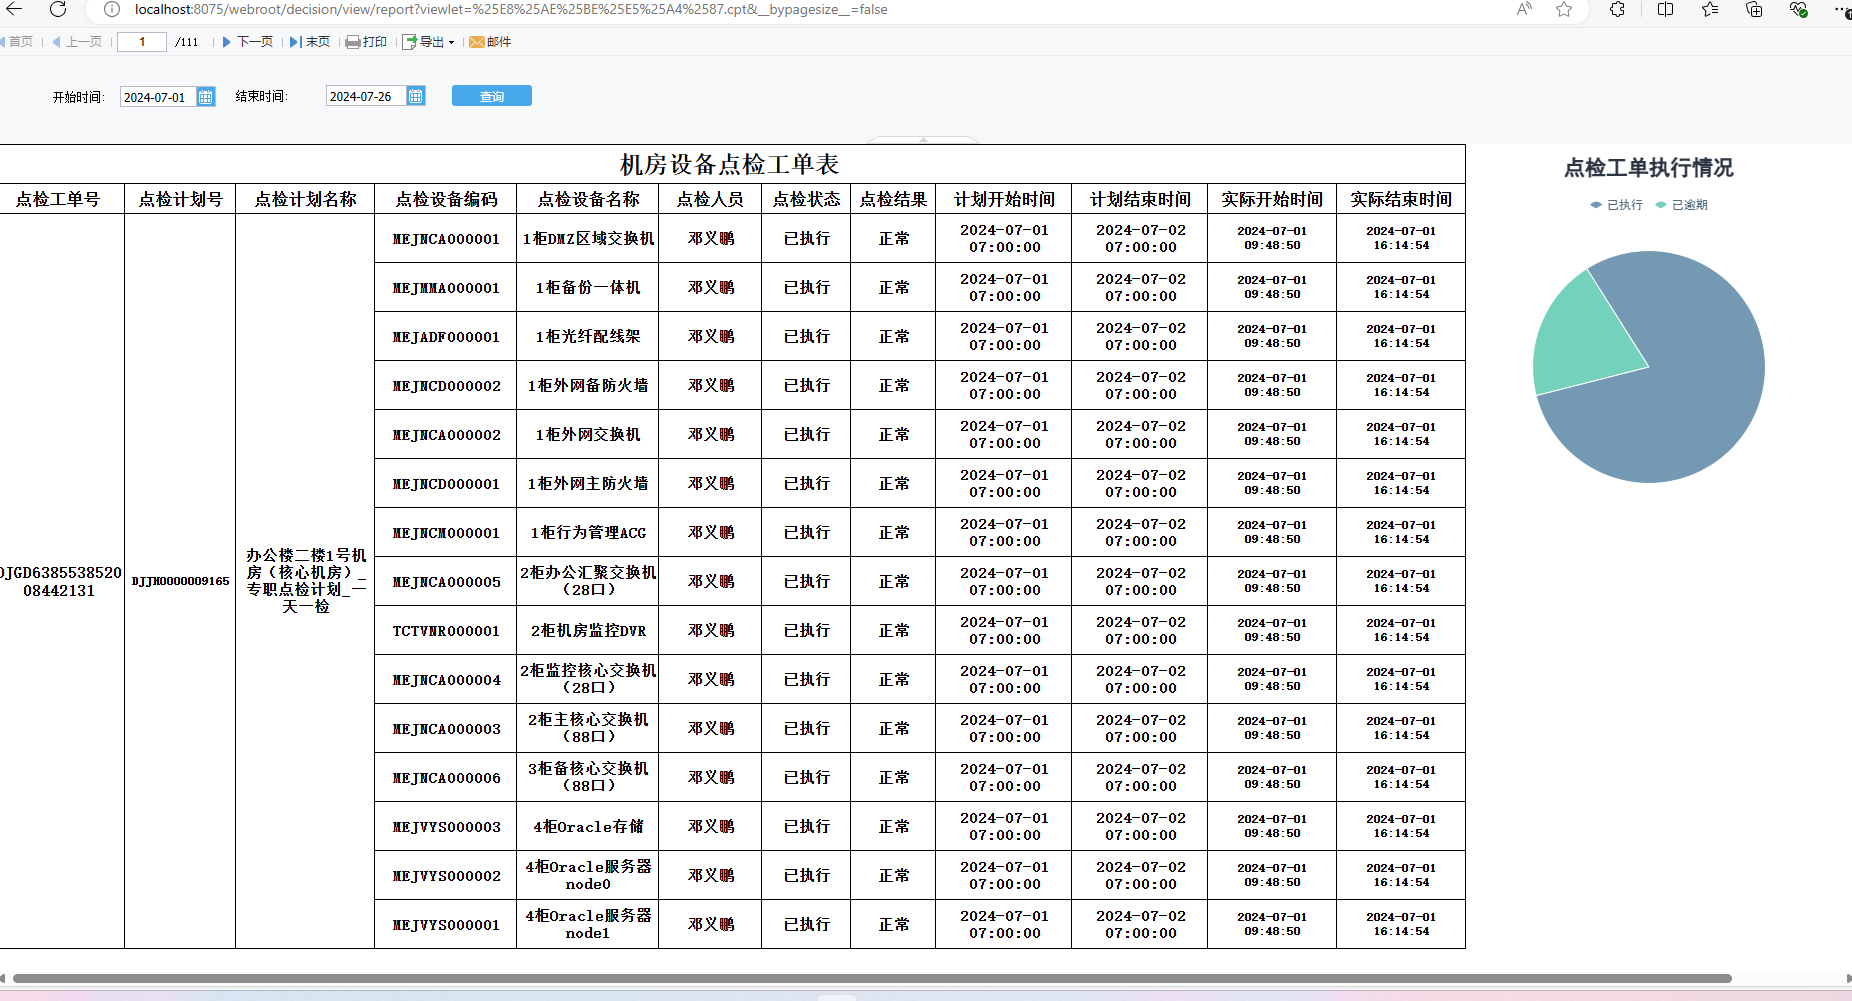
Task: Select device code MEJADF000001
Action: pos(446,337)
